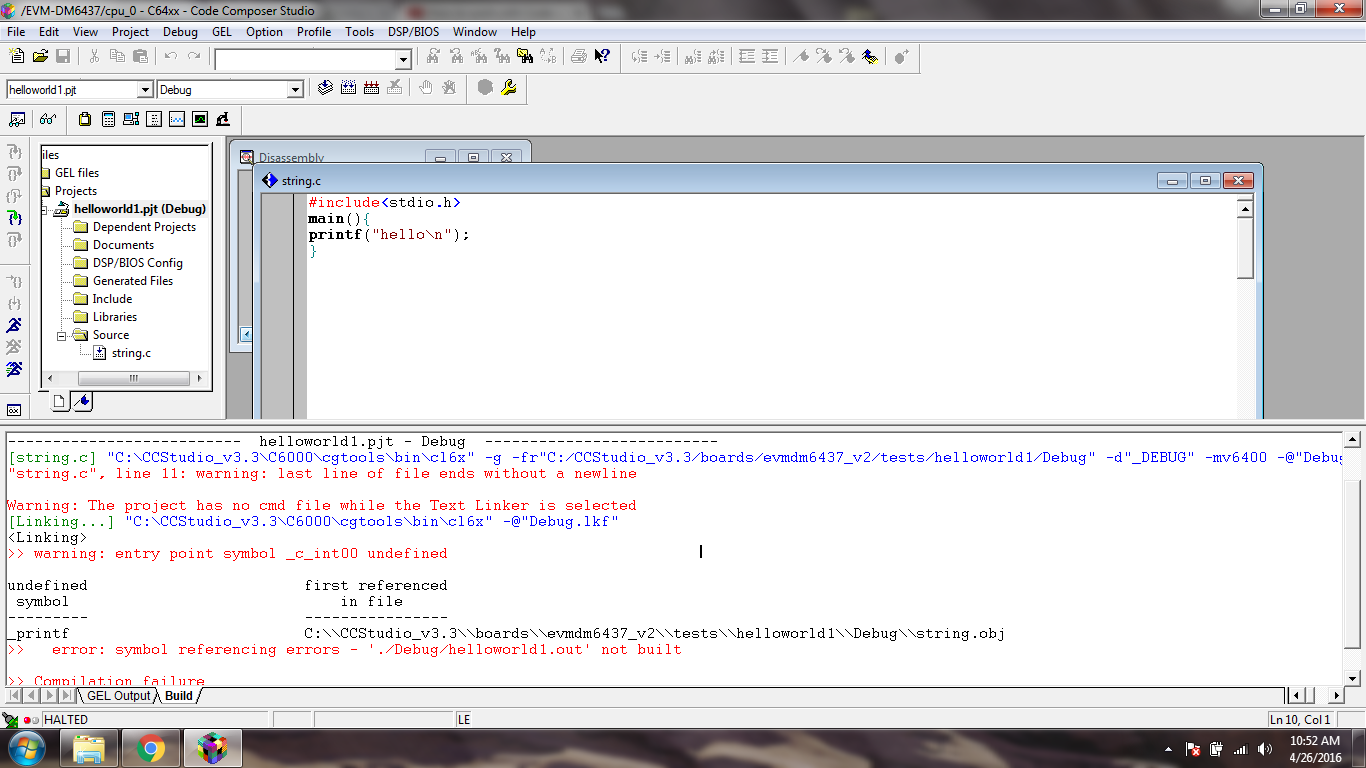Switch to the GEL Output tab
The height and width of the screenshot is (768, 1366).
118,696
